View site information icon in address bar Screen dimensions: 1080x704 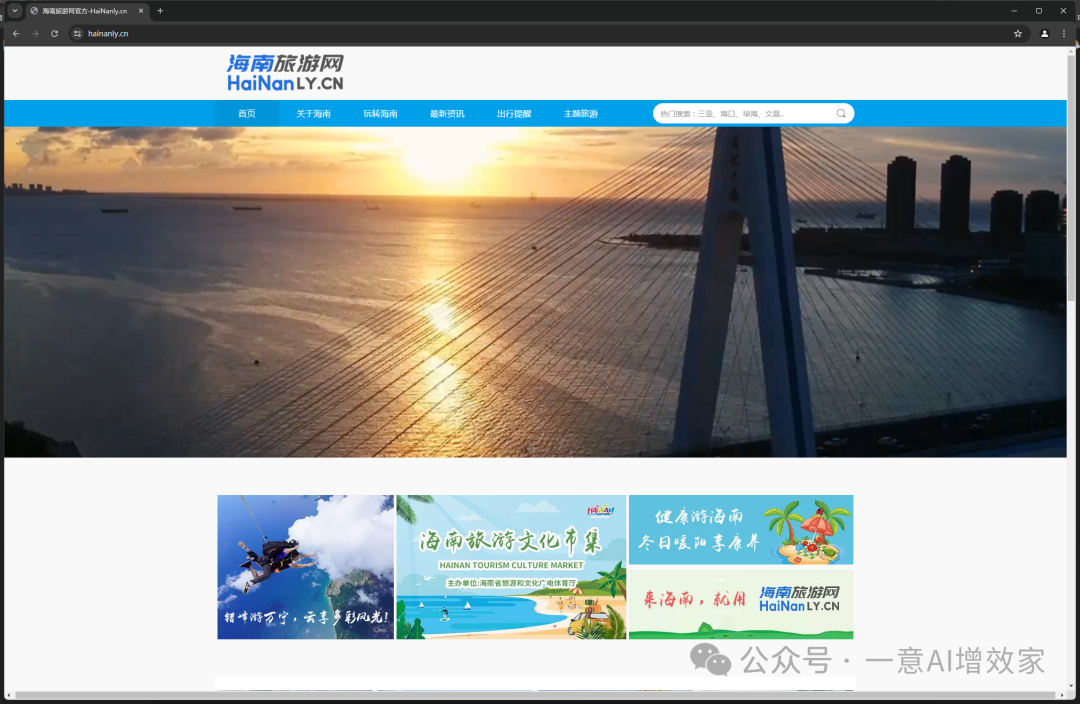tap(78, 33)
